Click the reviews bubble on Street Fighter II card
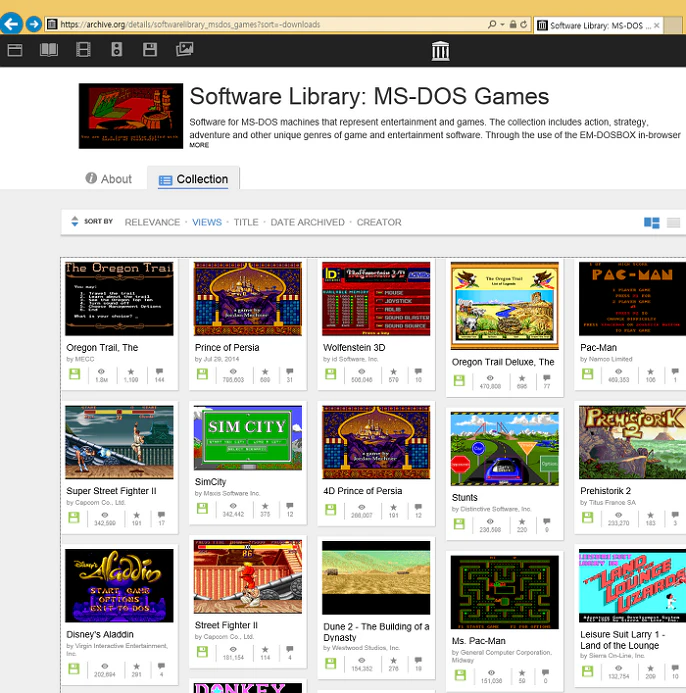The height and width of the screenshot is (693, 686). (x=290, y=649)
